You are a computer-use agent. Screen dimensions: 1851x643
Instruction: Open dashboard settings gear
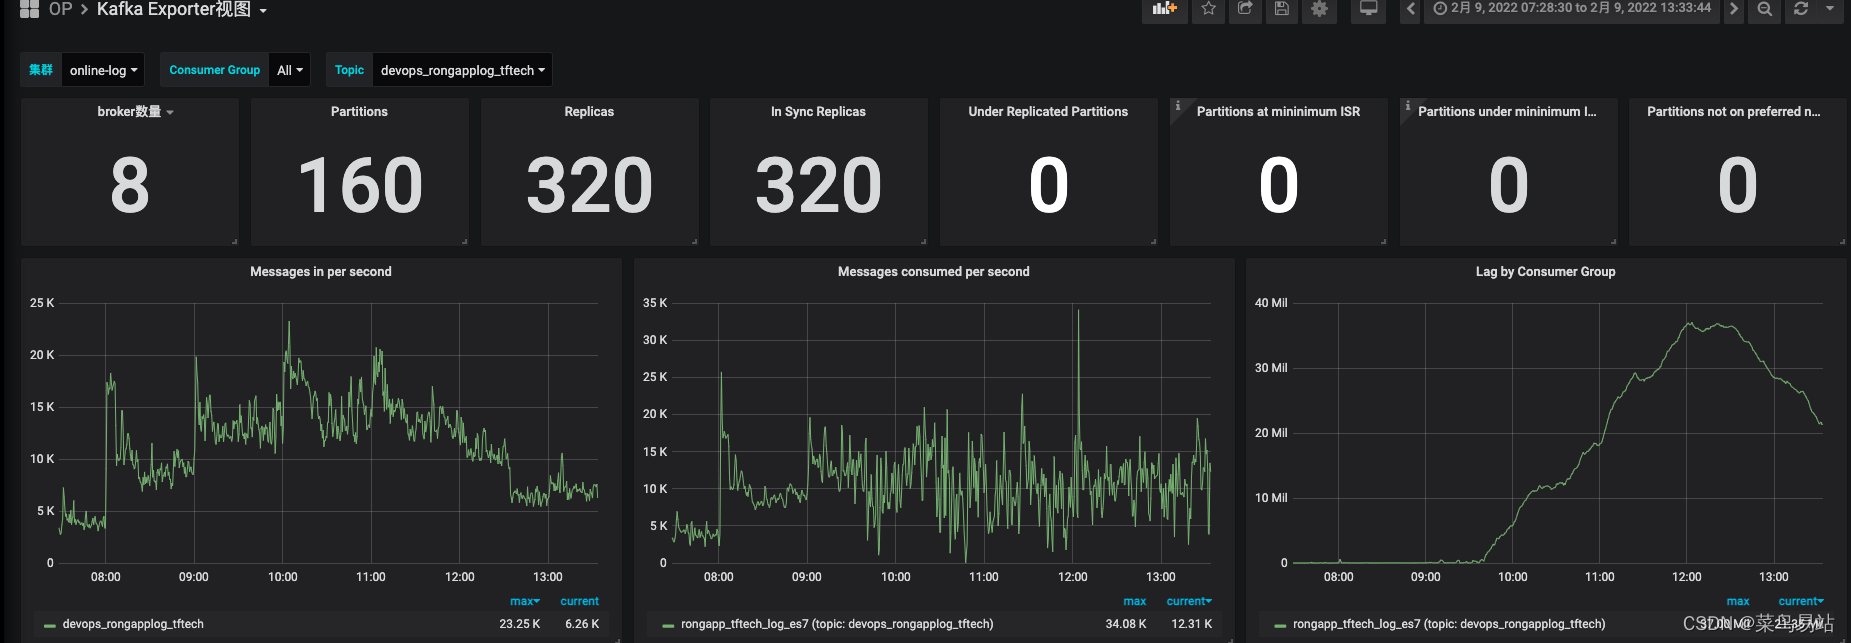(1319, 9)
